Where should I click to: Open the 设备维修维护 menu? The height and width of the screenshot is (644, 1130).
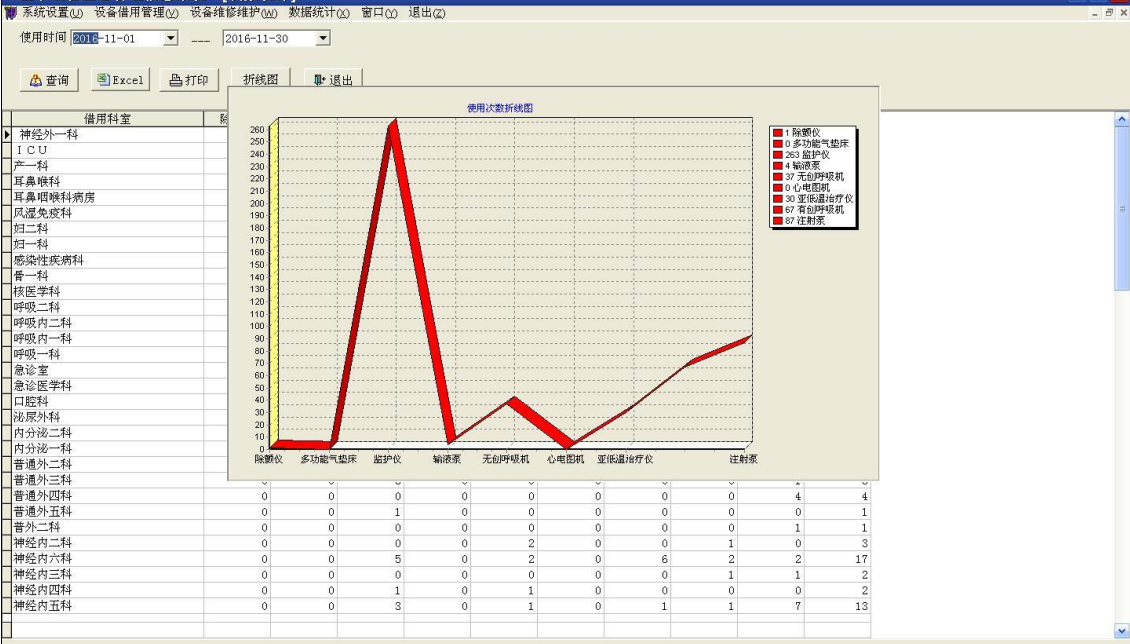click(x=233, y=12)
